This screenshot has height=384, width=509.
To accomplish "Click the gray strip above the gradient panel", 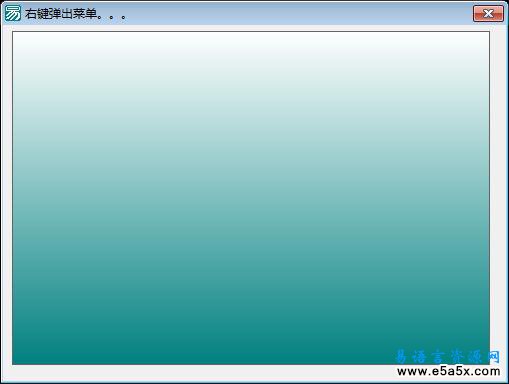I will point(251,28).
